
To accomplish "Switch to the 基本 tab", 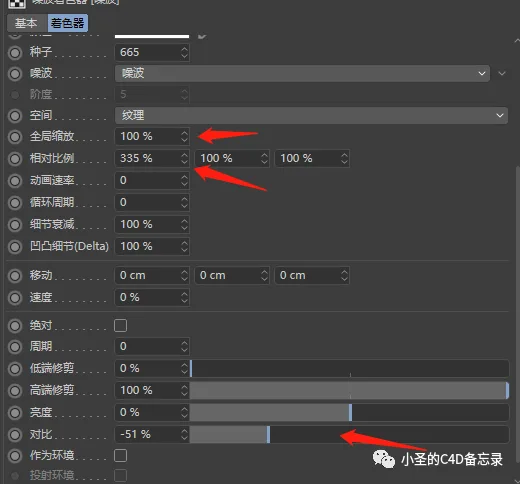I will click(x=26, y=23).
